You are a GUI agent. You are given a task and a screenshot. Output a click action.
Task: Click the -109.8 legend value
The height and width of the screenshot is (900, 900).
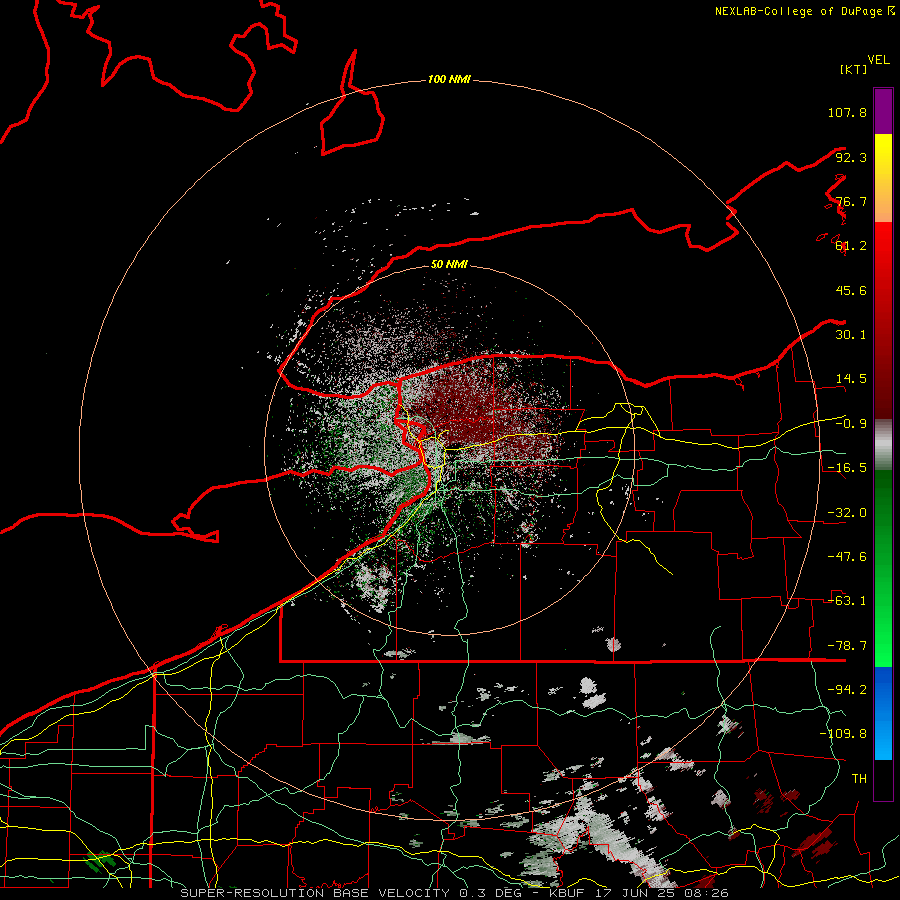[843, 734]
